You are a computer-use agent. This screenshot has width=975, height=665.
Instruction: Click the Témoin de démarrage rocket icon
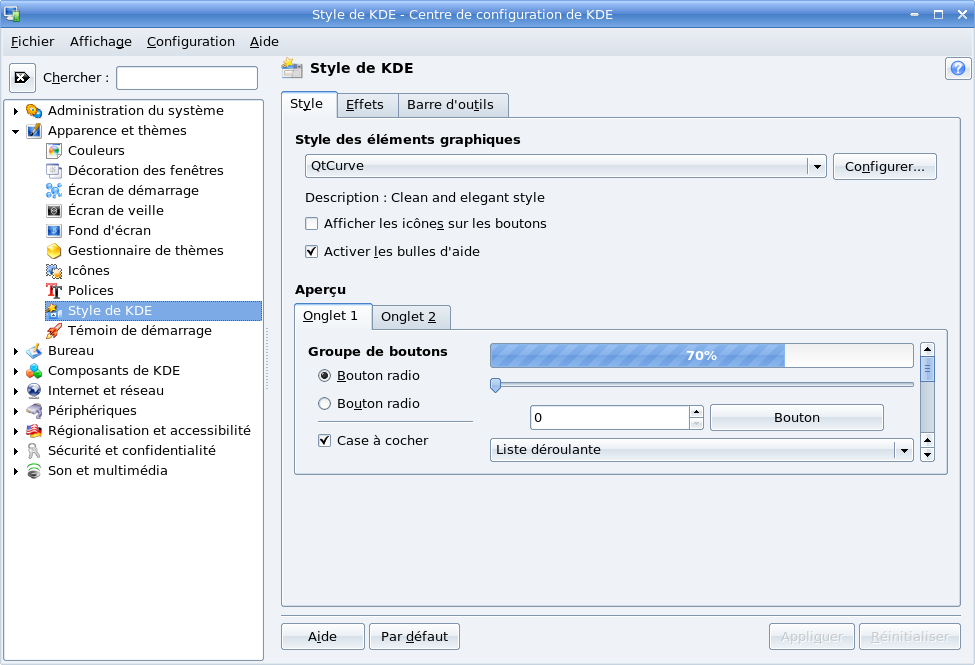[x=54, y=330]
